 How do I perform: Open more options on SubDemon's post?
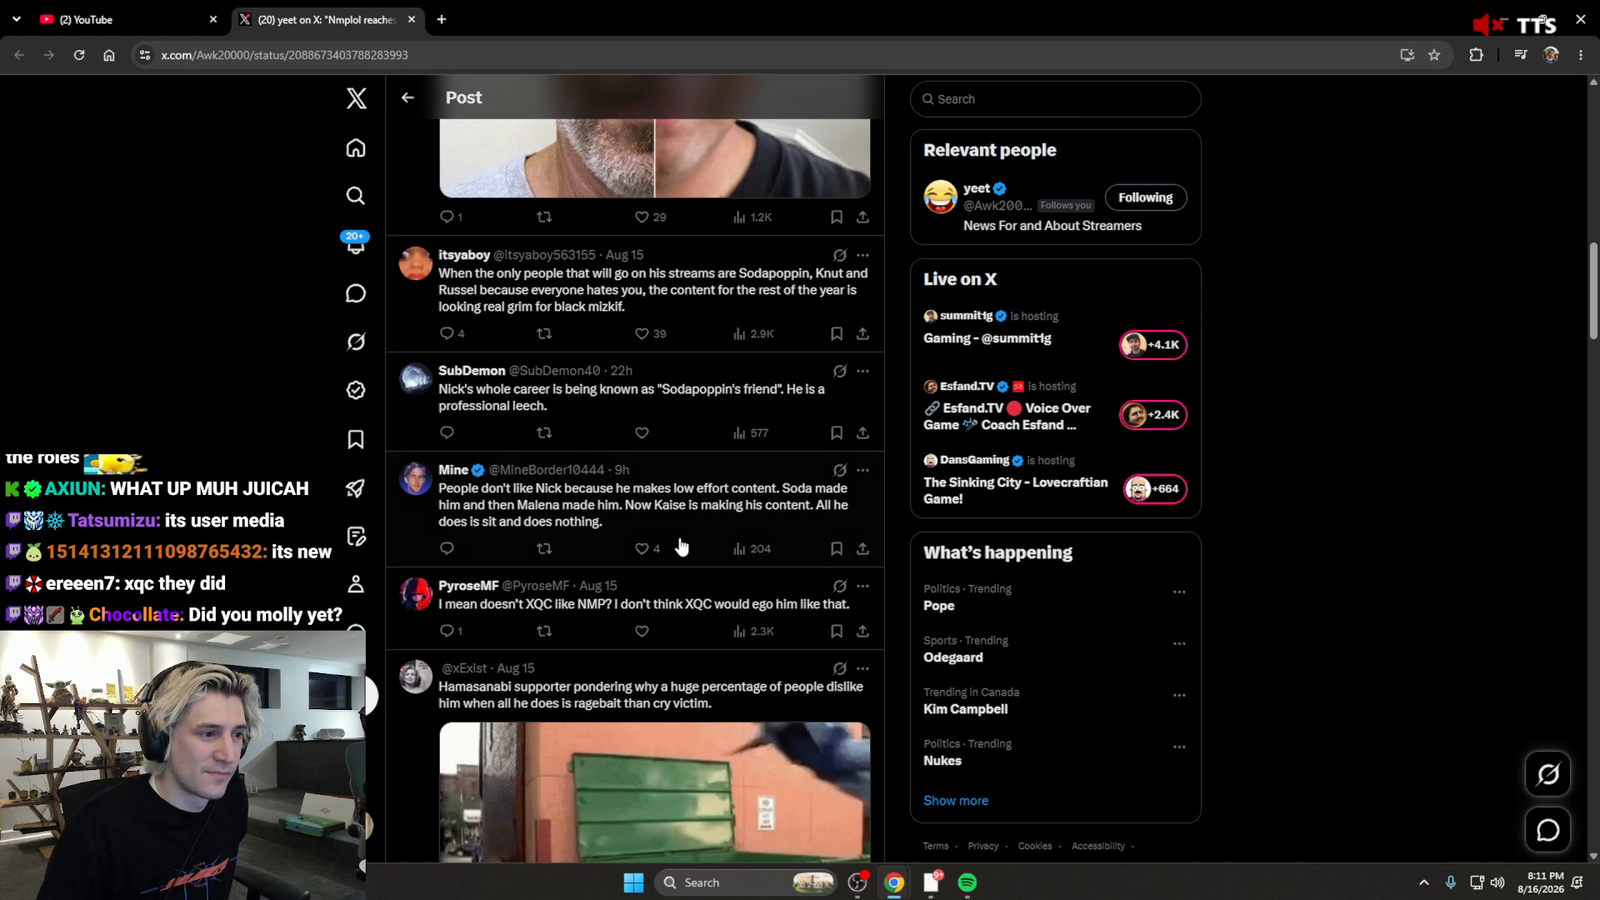863,371
